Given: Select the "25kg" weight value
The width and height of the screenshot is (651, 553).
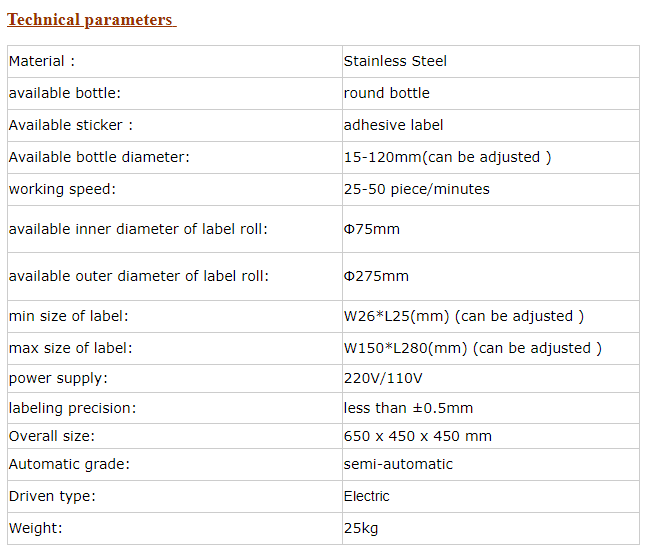Looking at the screenshot, I should point(361,528).
